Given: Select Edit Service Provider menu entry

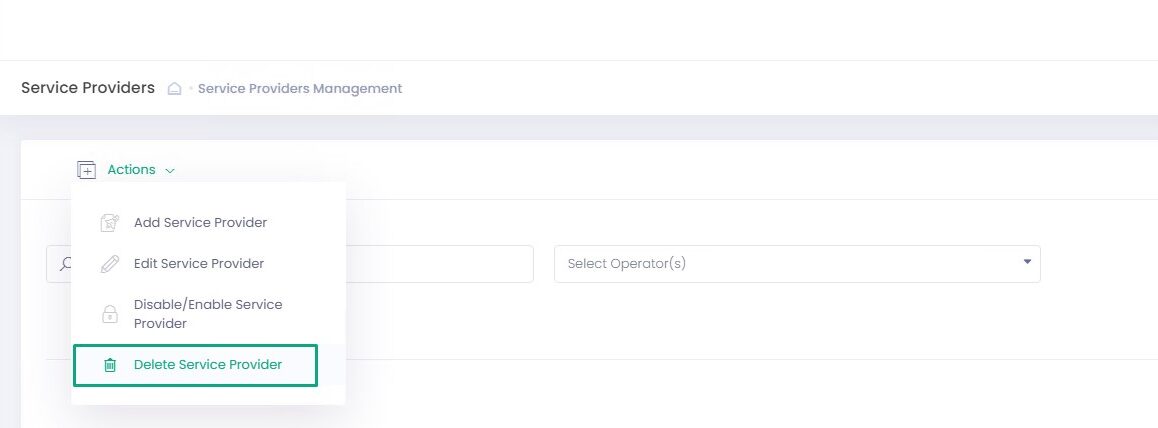Looking at the screenshot, I should pyautogui.click(x=199, y=264).
